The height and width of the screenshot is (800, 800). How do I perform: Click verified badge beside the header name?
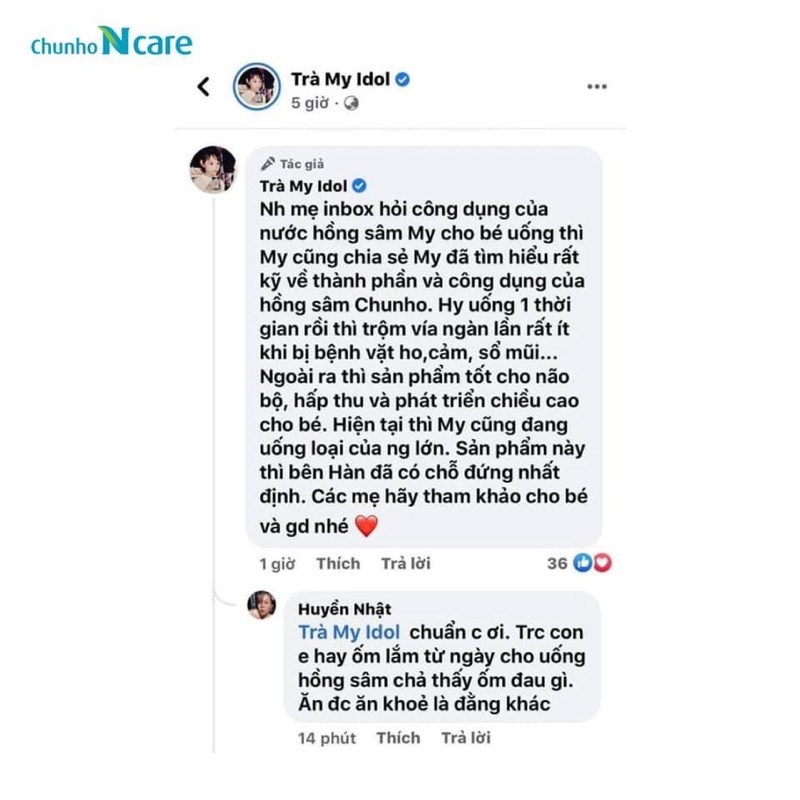(403, 80)
